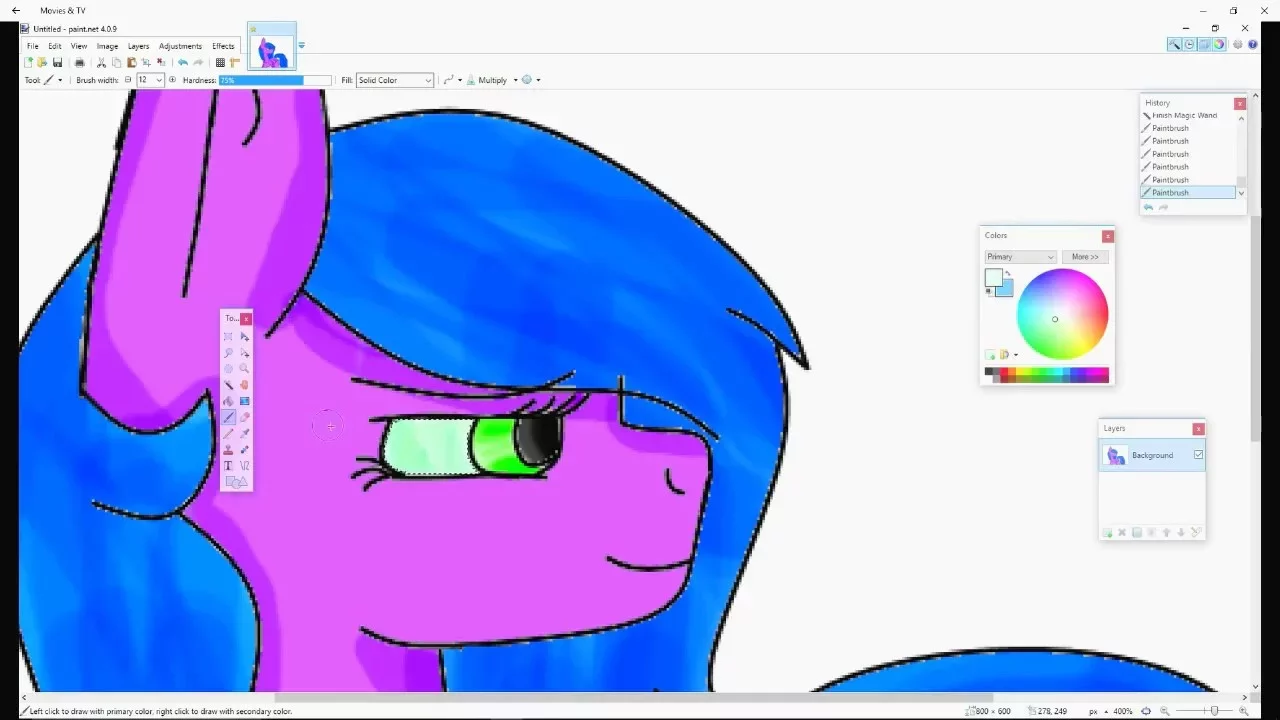Click the Save toolbar icon
This screenshot has width=1280, height=720.
coord(57,62)
